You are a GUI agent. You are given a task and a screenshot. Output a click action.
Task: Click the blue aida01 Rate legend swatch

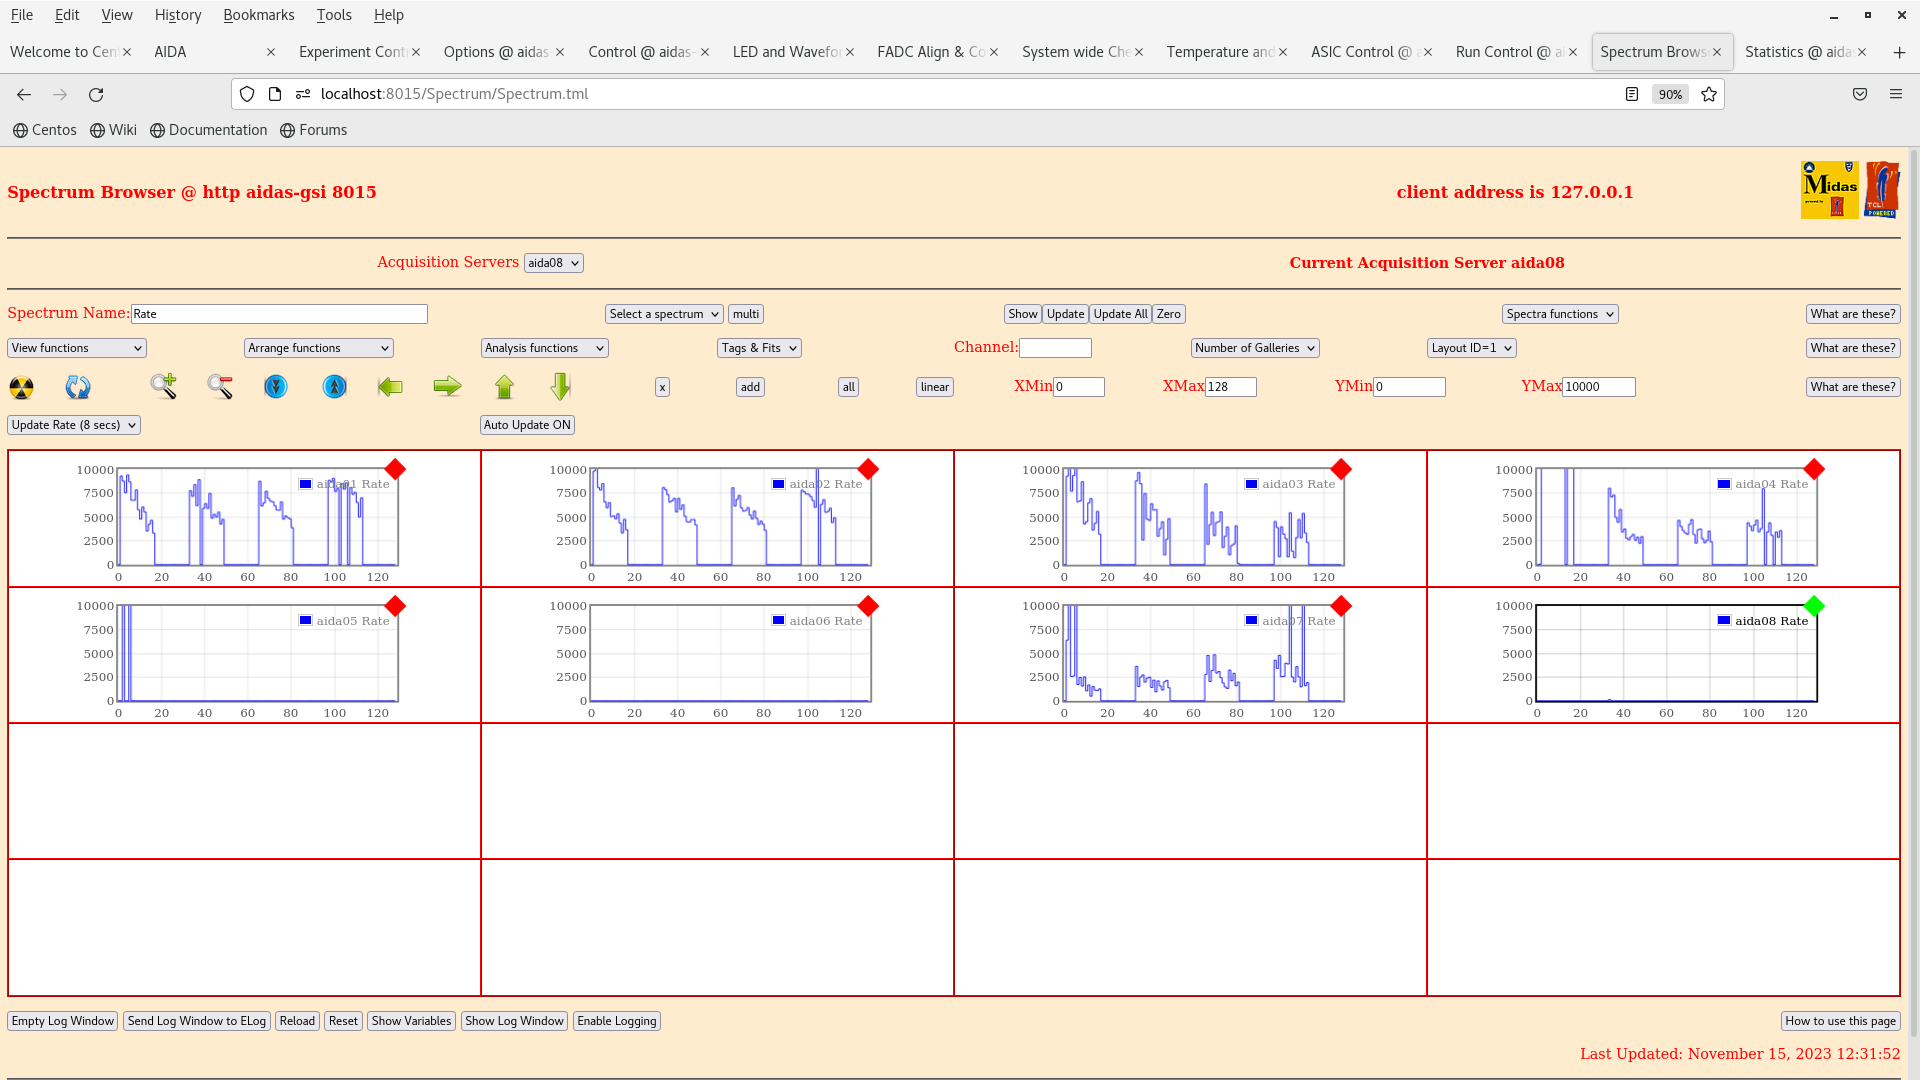click(306, 484)
